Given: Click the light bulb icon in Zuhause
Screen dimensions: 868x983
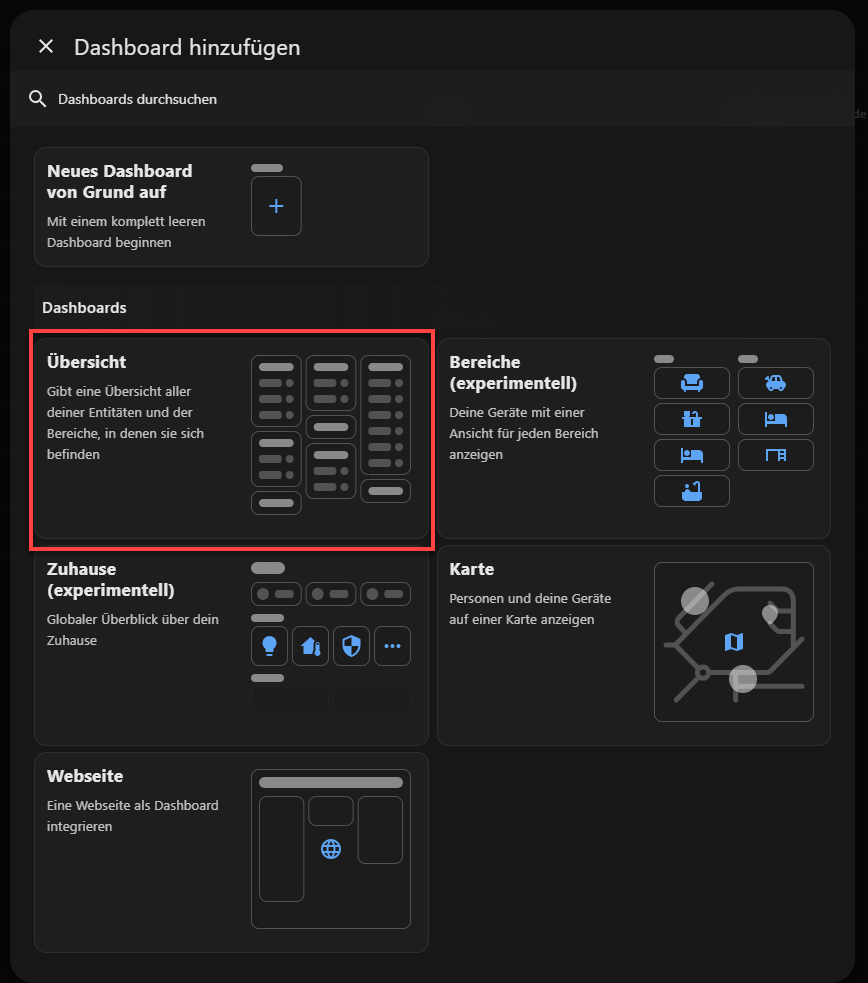Looking at the screenshot, I should tap(269, 647).
